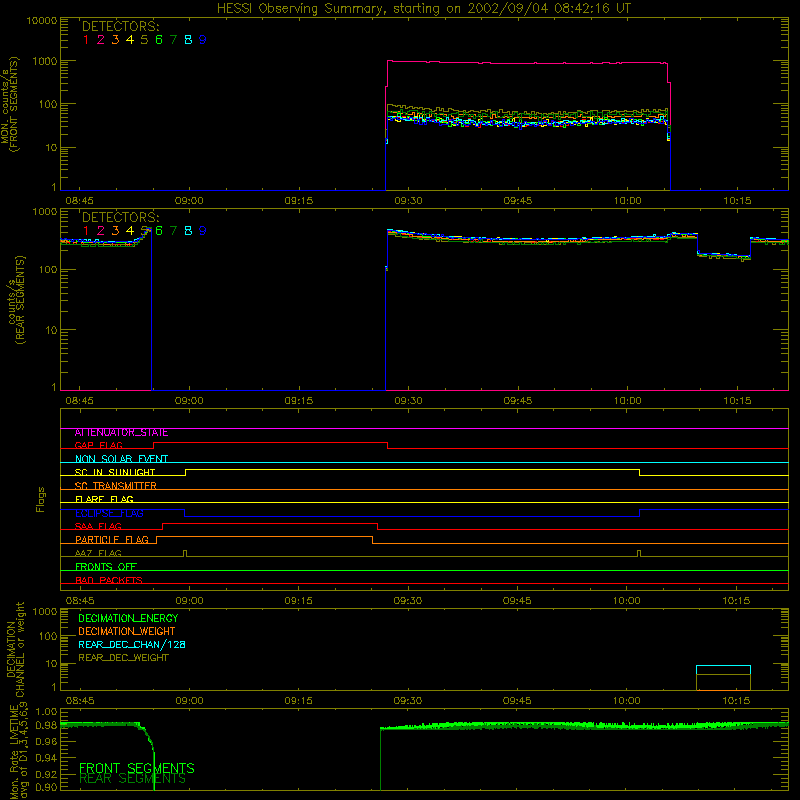Click the PARTICLE_FLAG label
This screenshot has width=800, height=800.
coord(112,540)
